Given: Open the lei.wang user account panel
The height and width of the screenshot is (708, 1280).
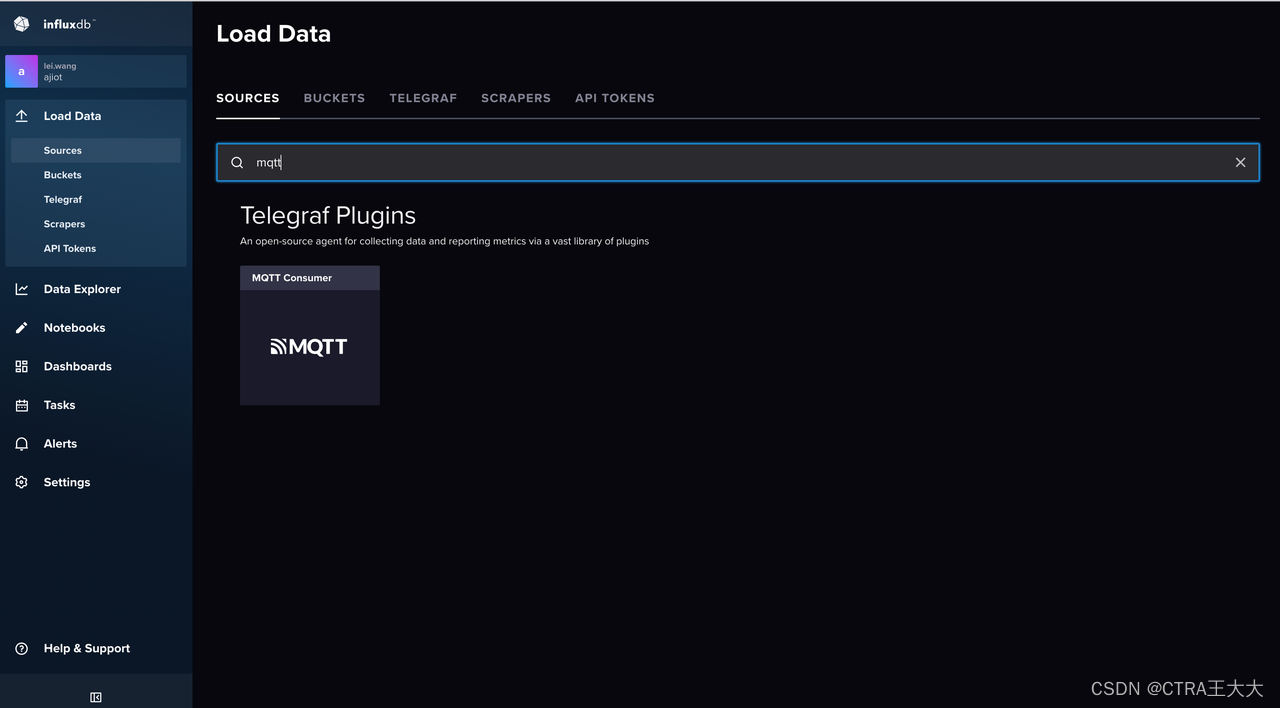Looking at the screenshot, I should [95, 71].
